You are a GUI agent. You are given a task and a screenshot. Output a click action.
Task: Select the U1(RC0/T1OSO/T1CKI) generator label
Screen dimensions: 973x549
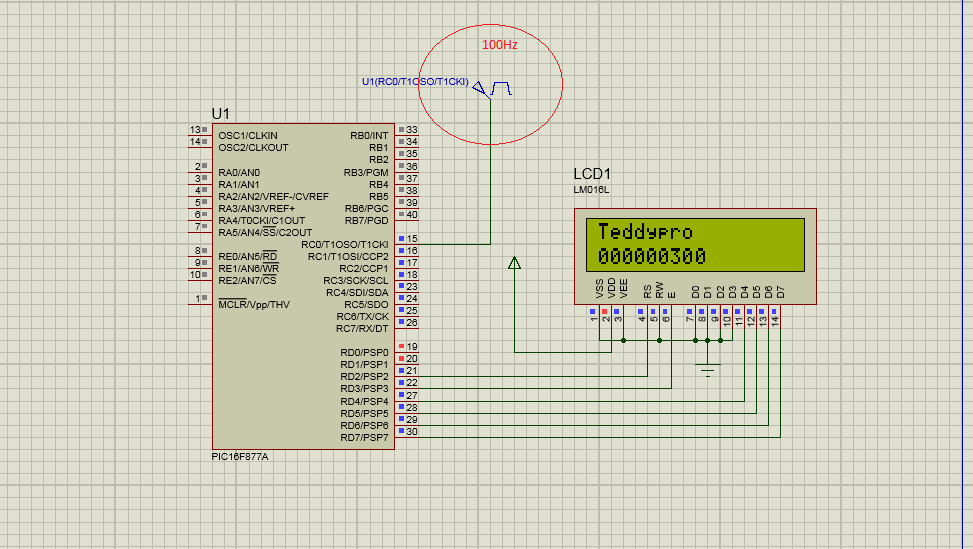(x=415, y=81)
